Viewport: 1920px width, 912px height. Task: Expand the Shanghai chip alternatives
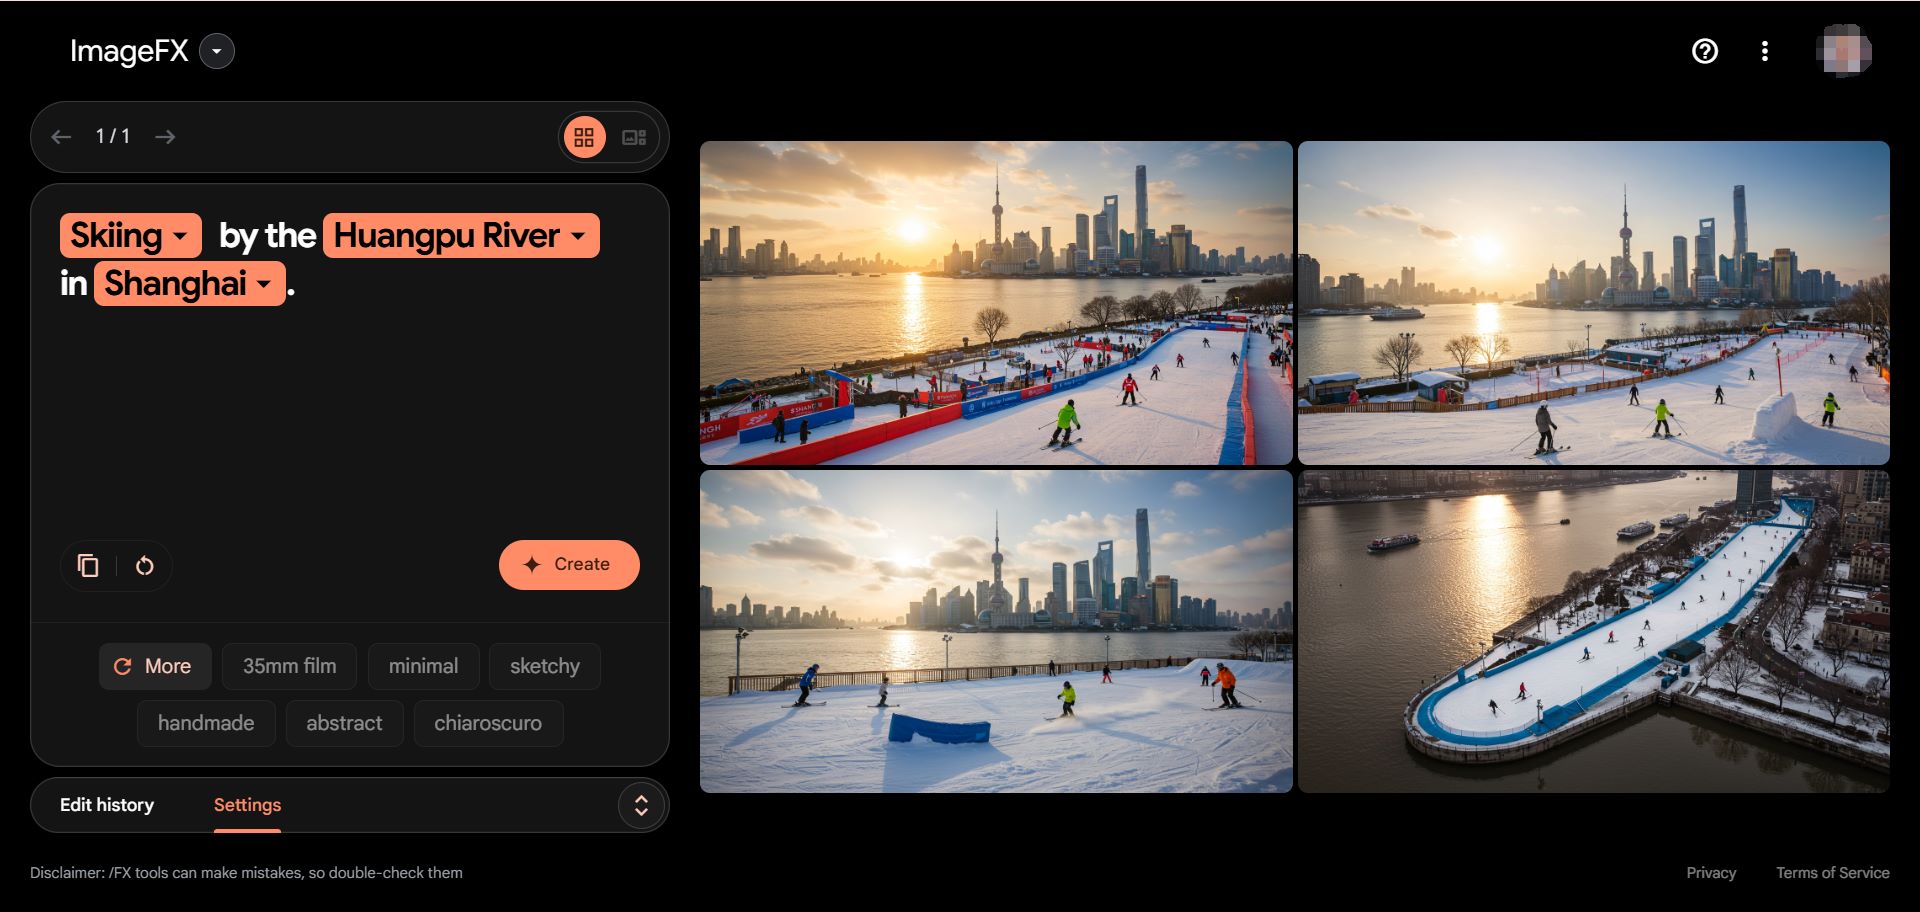click(190, 284)
